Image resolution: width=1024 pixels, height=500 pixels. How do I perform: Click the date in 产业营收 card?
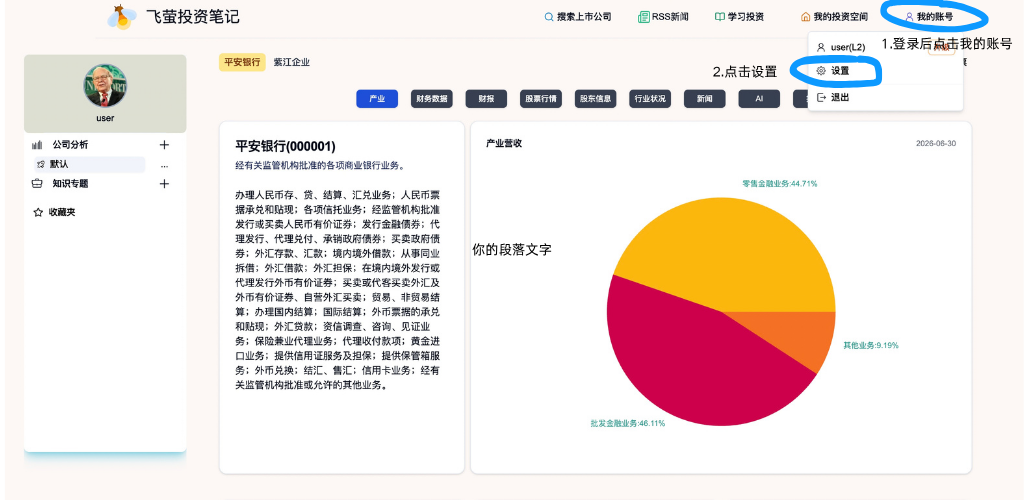point(936,143)
